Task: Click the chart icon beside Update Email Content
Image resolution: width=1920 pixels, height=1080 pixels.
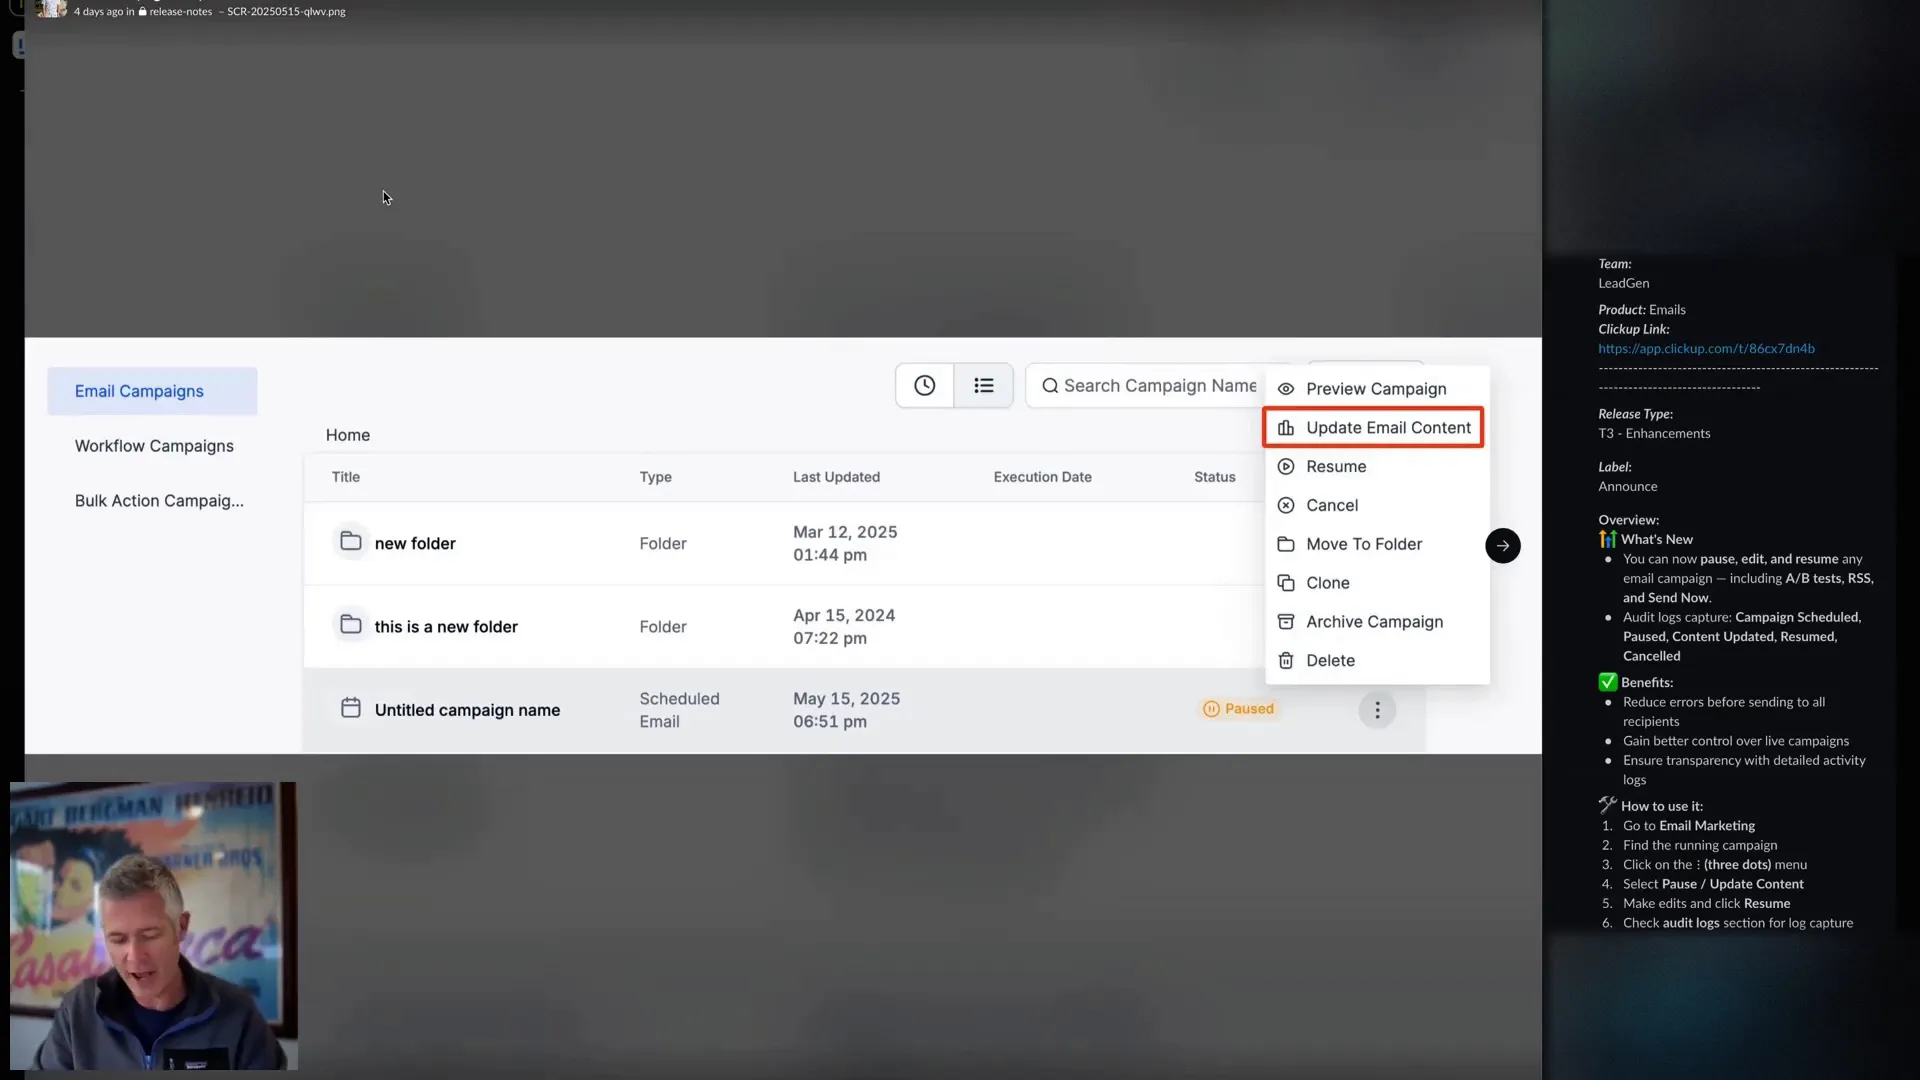Action: [x=1286, y=428]
